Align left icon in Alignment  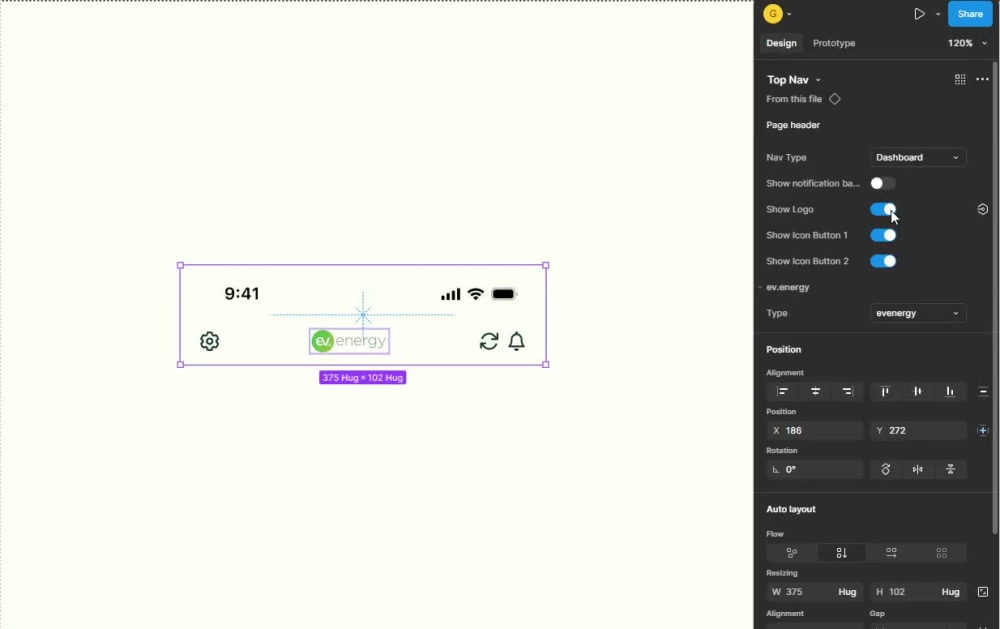(783, 391)
